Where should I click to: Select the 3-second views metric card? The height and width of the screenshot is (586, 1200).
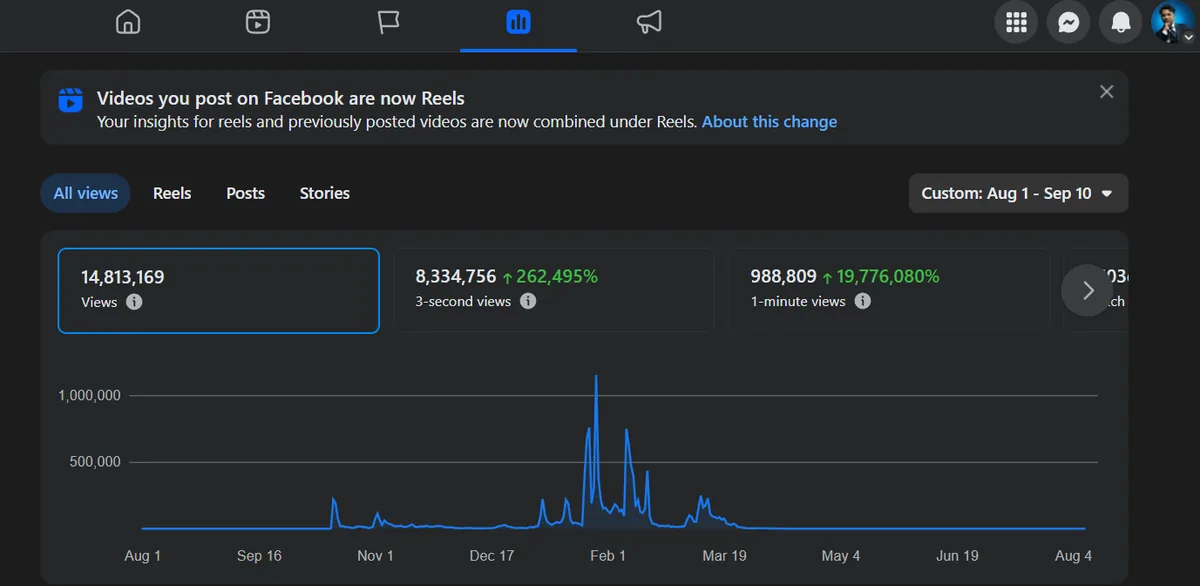point(554,290)
